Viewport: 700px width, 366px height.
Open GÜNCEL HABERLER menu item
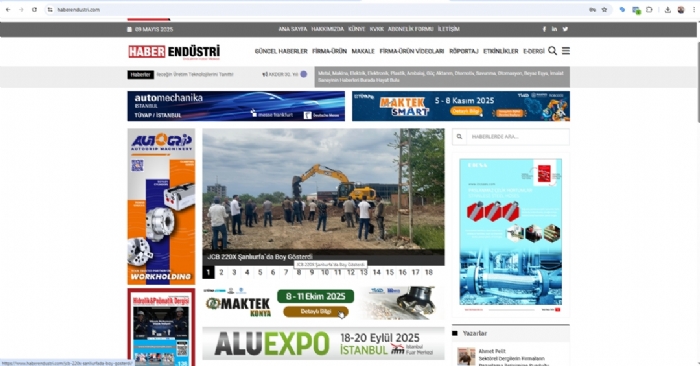tap(281, 51)
